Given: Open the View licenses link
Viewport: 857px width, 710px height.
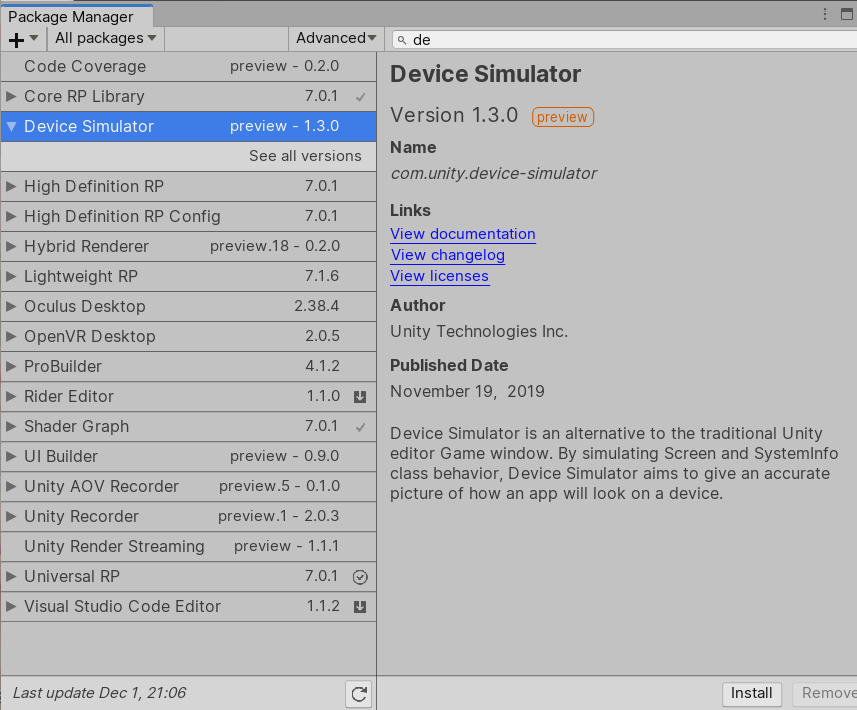Looking at the screenshot, I should (x=439, y=276).
